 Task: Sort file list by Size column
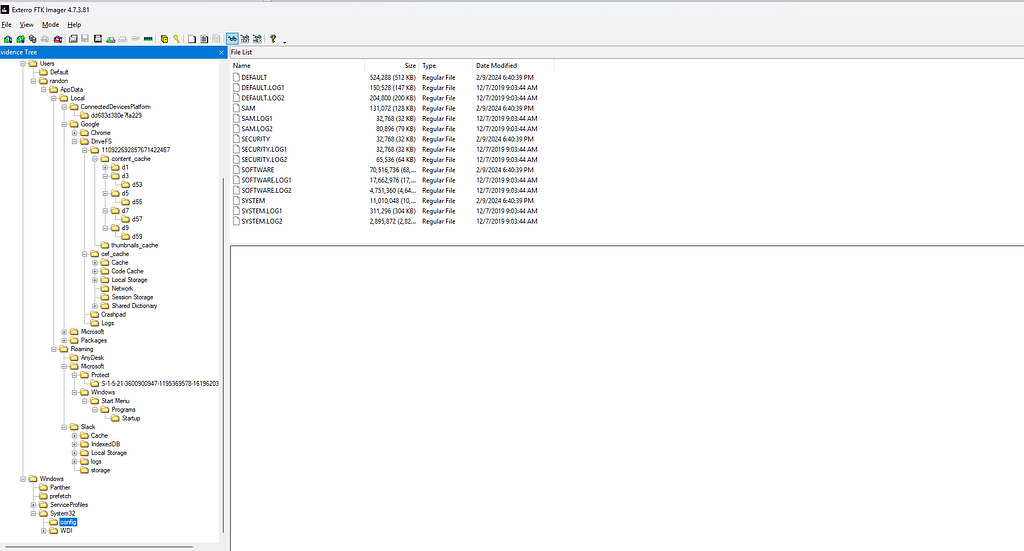point(392,66)
